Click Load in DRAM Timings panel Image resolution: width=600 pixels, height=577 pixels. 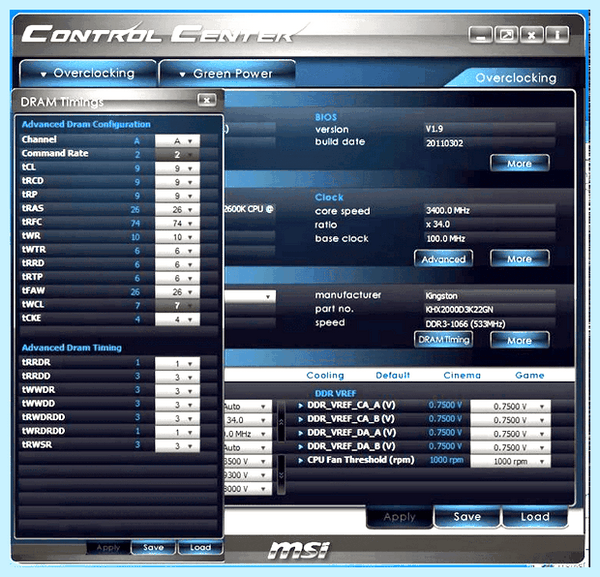pyautogui.click(x=201, y=548)
